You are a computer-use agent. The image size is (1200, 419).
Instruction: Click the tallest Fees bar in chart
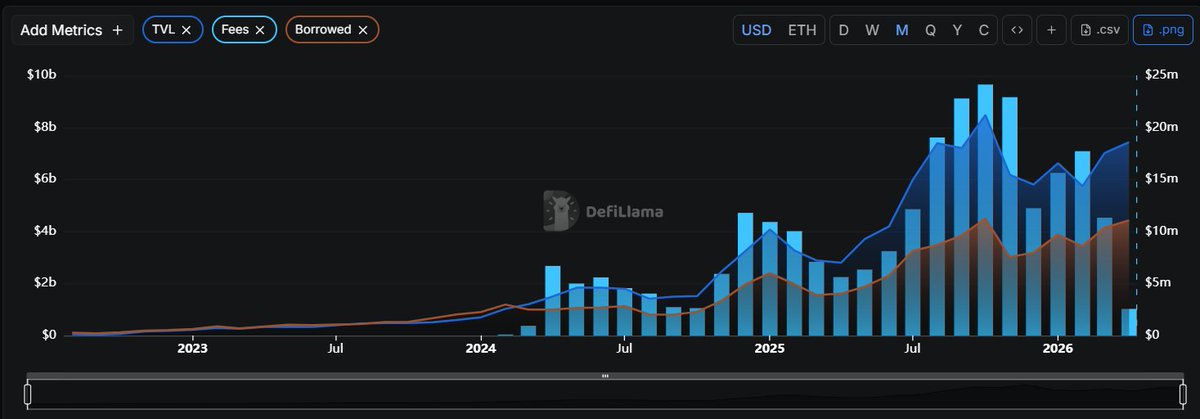click(x=985, y=210)
